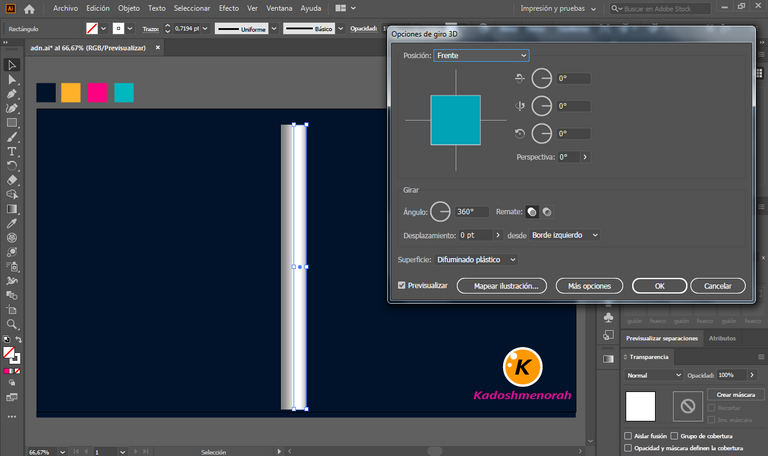Open the Edición menu
The image size is (768, 456).
tap(98, 8)
